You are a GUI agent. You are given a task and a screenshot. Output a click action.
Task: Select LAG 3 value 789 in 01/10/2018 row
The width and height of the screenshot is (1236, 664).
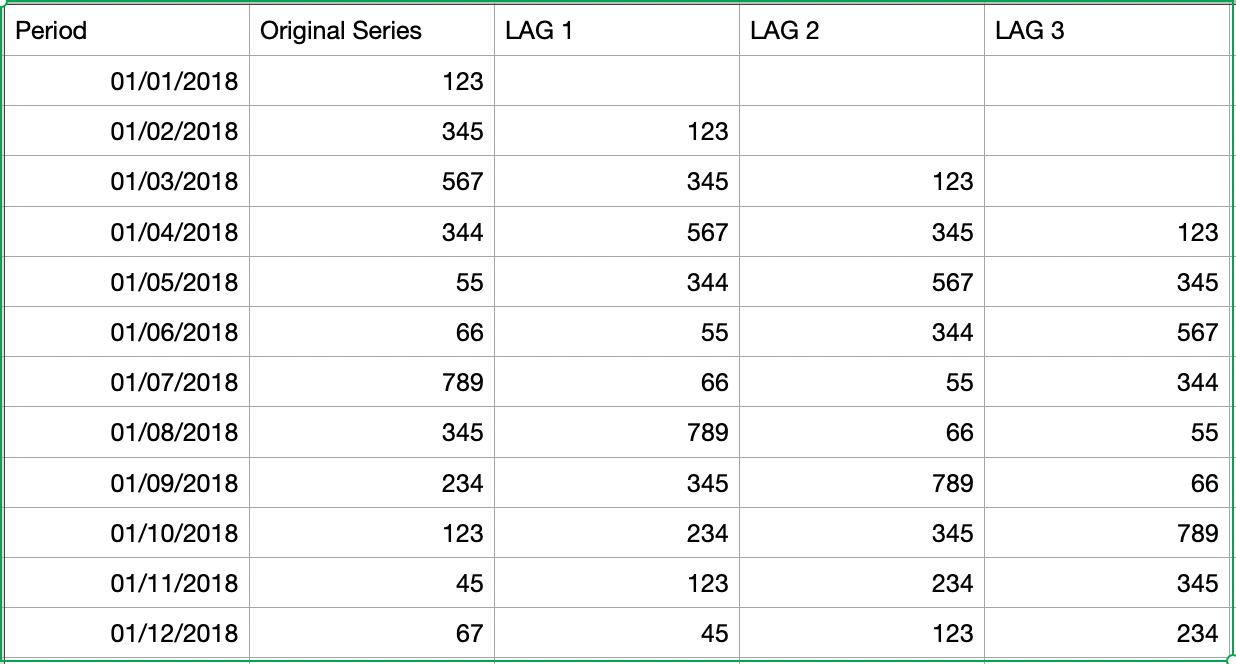(1105, 533)
